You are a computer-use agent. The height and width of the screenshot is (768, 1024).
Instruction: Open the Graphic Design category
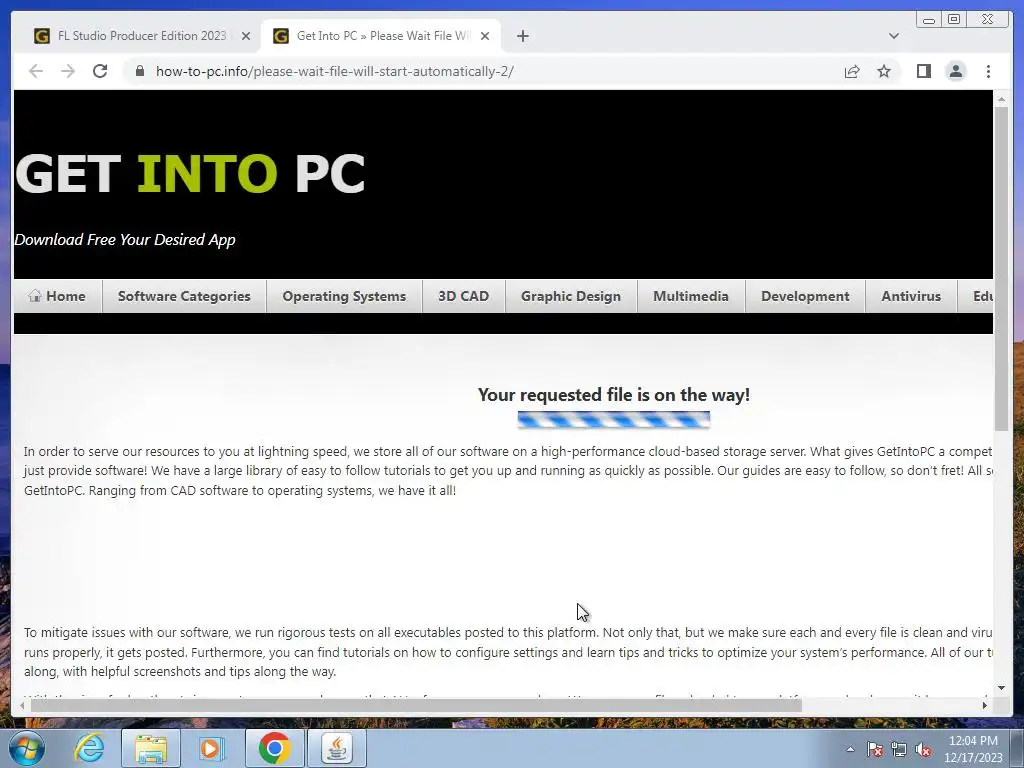[x=571, y=296]
